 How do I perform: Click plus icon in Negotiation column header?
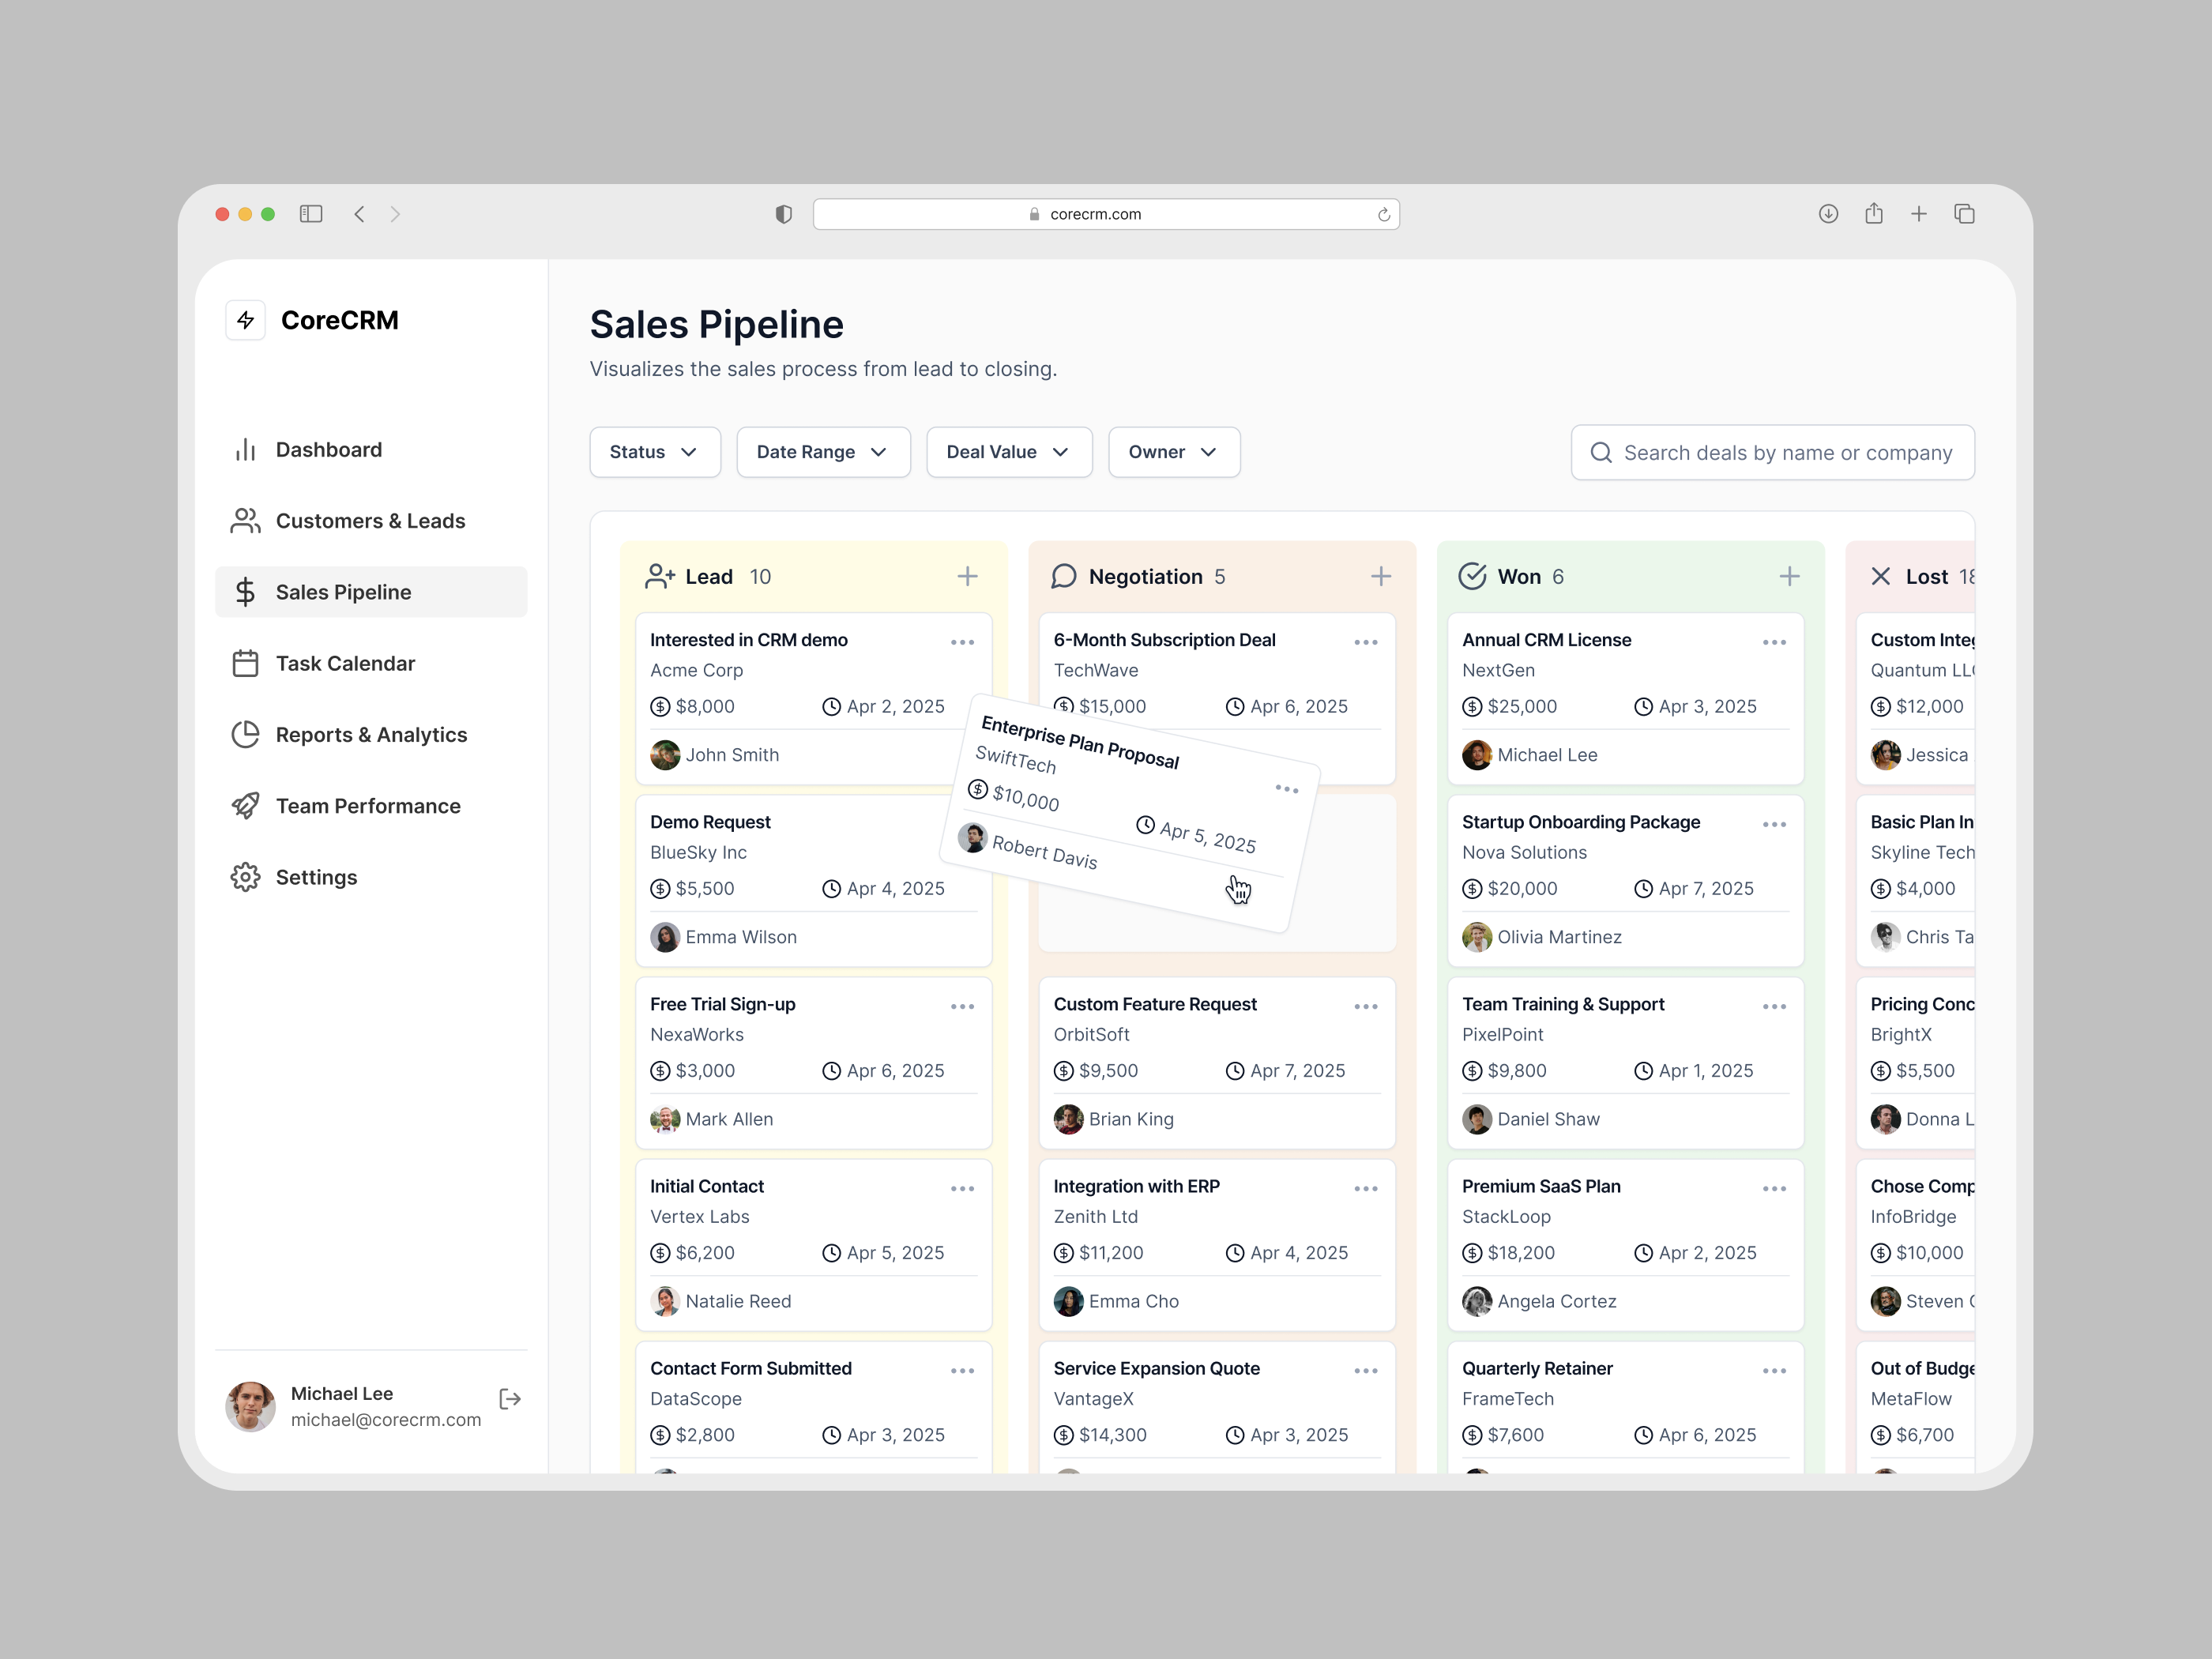coord(1381,576)
